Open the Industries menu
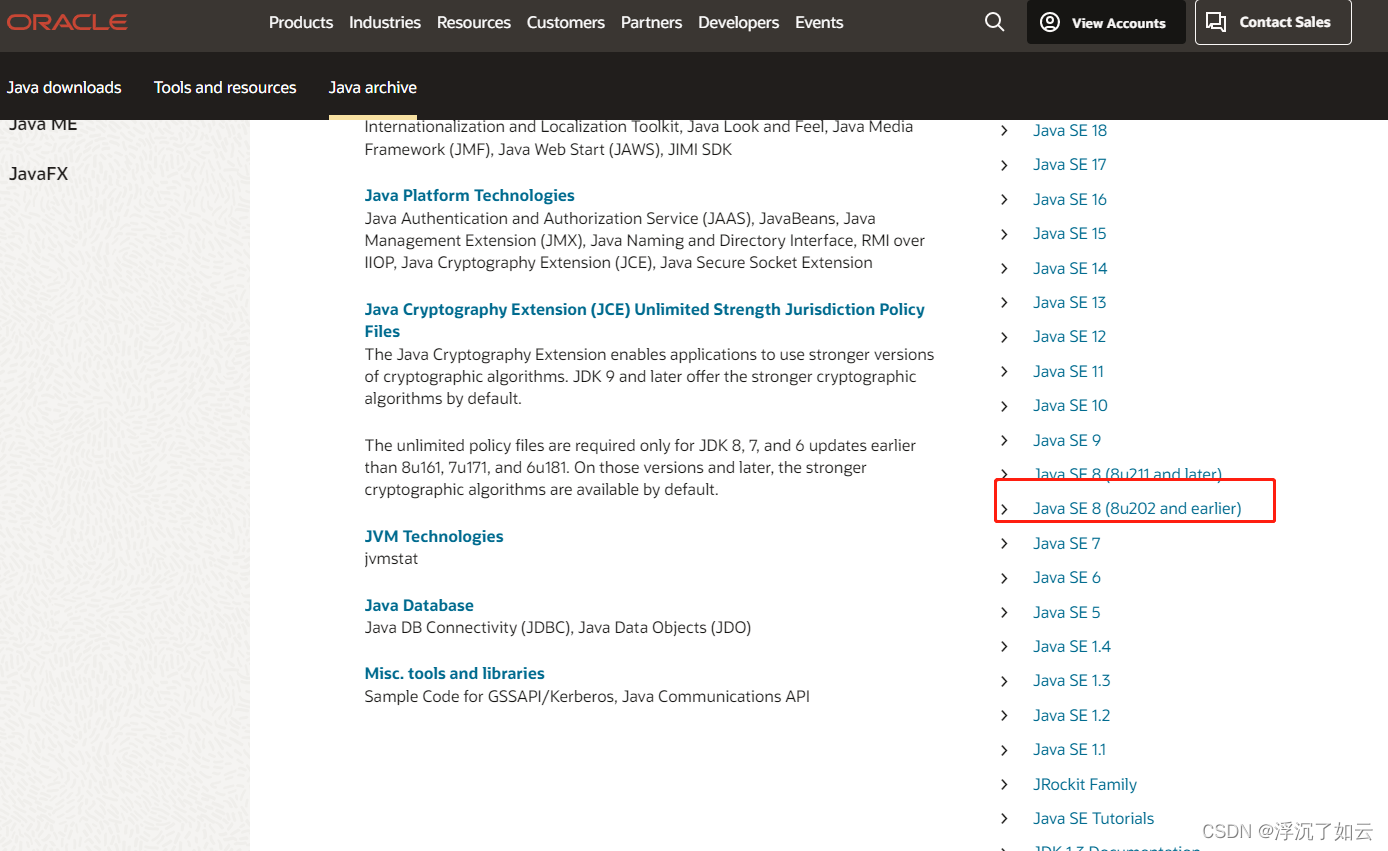 click(385, 22)
